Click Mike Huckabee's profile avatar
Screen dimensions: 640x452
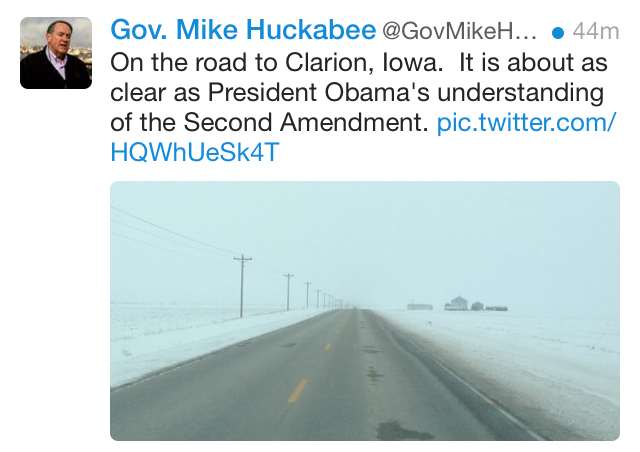[x=56, y=53]
